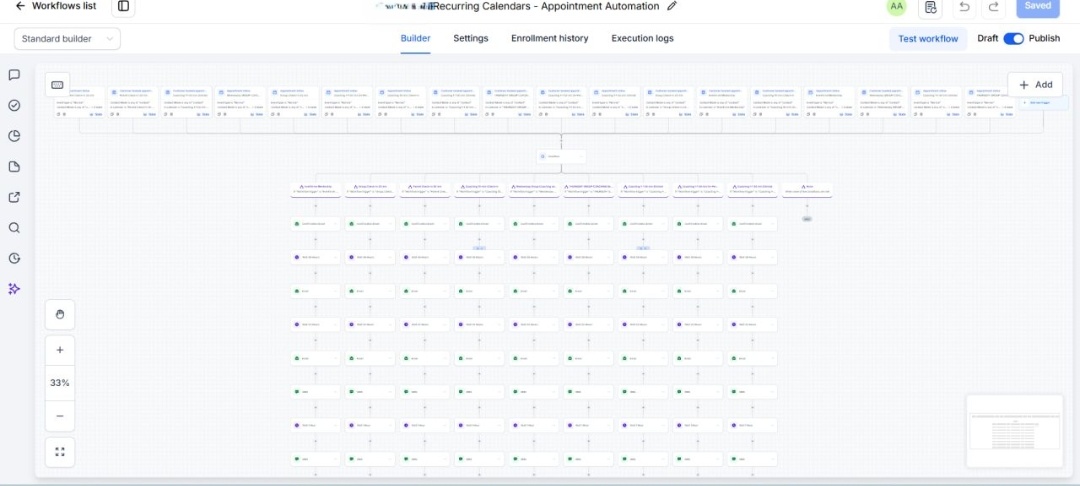Click the Redo arrow
This screenshot has width=1080, height=486.
(993, 7)
